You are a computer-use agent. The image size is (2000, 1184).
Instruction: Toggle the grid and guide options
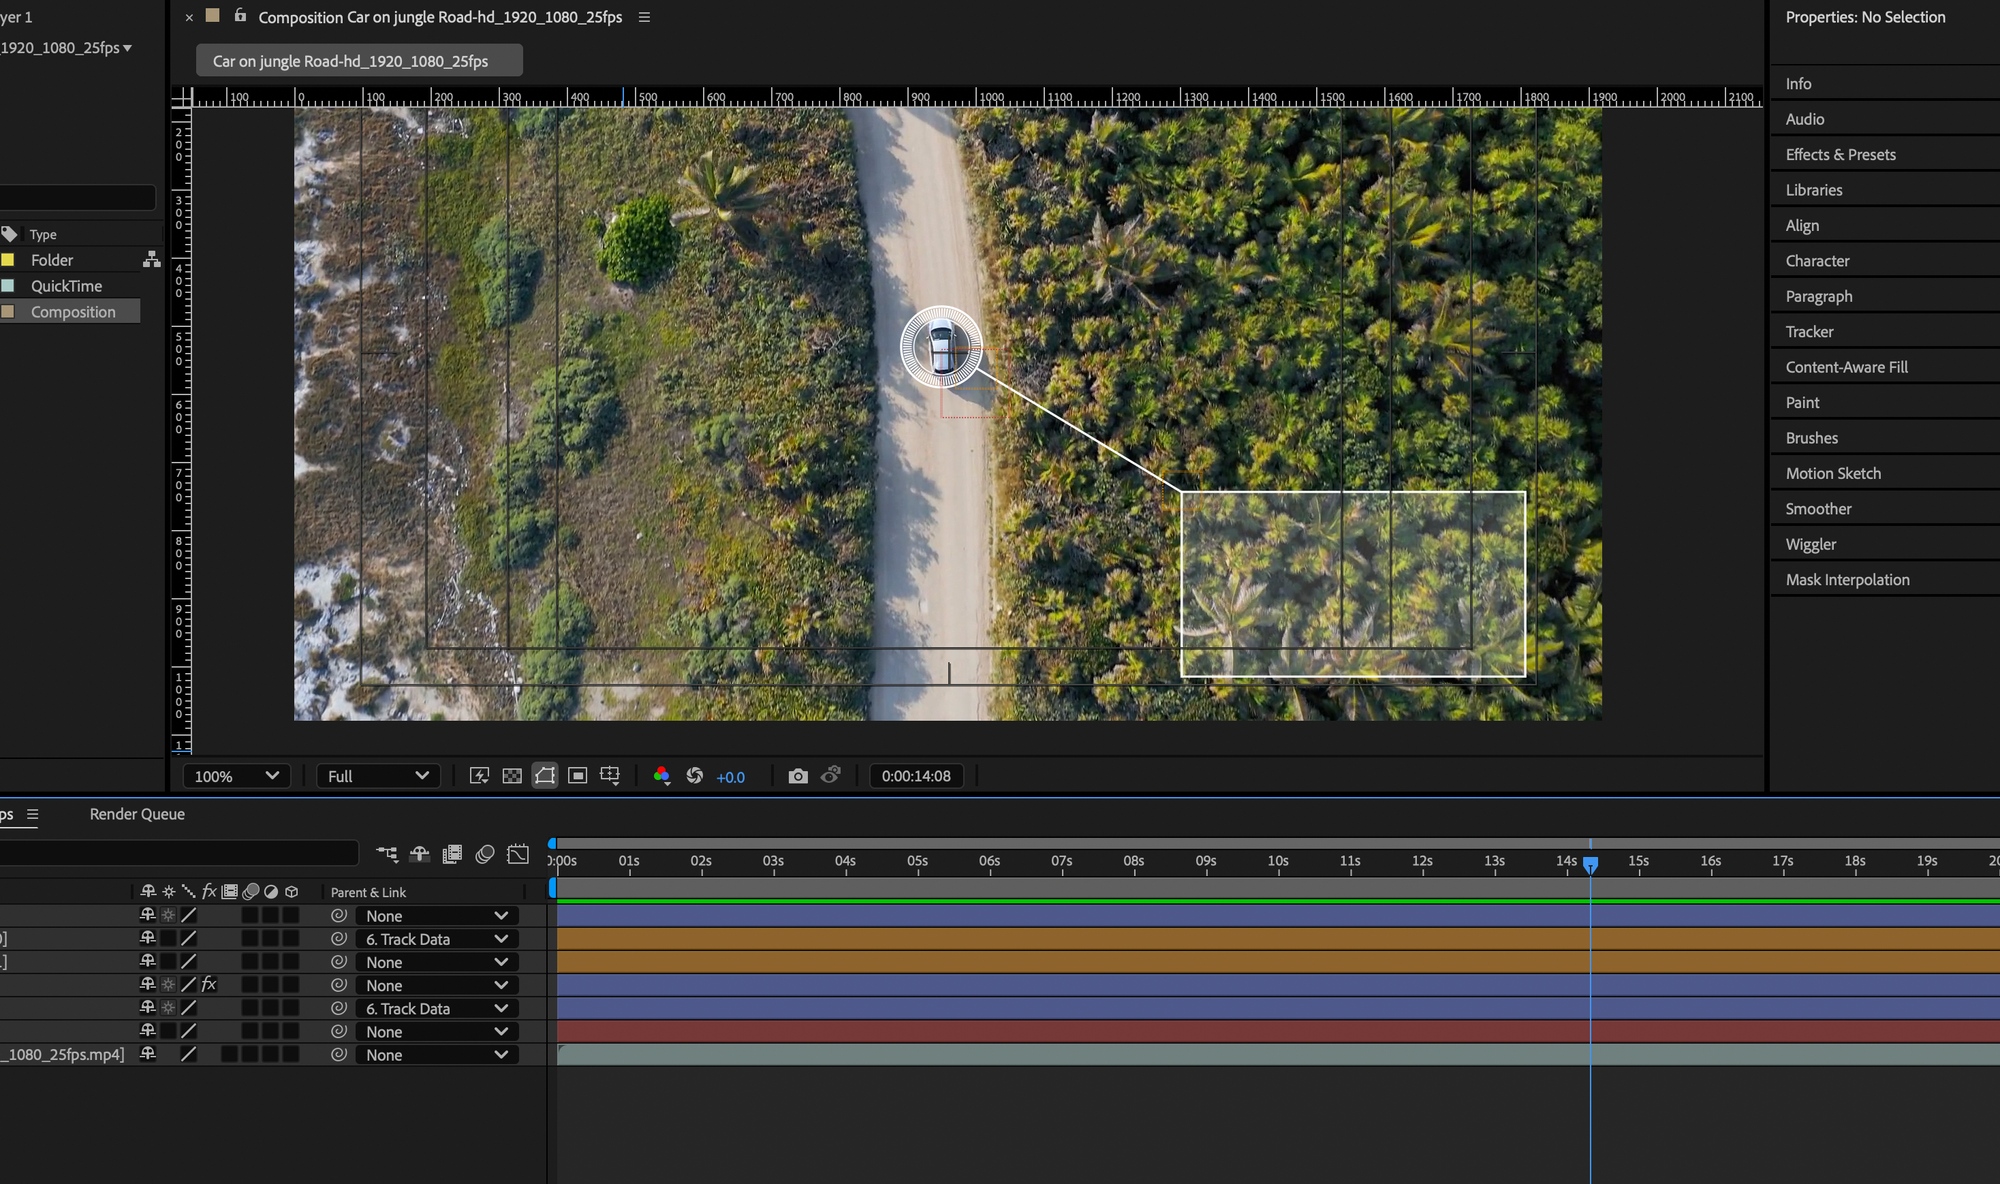coord(610,776)
